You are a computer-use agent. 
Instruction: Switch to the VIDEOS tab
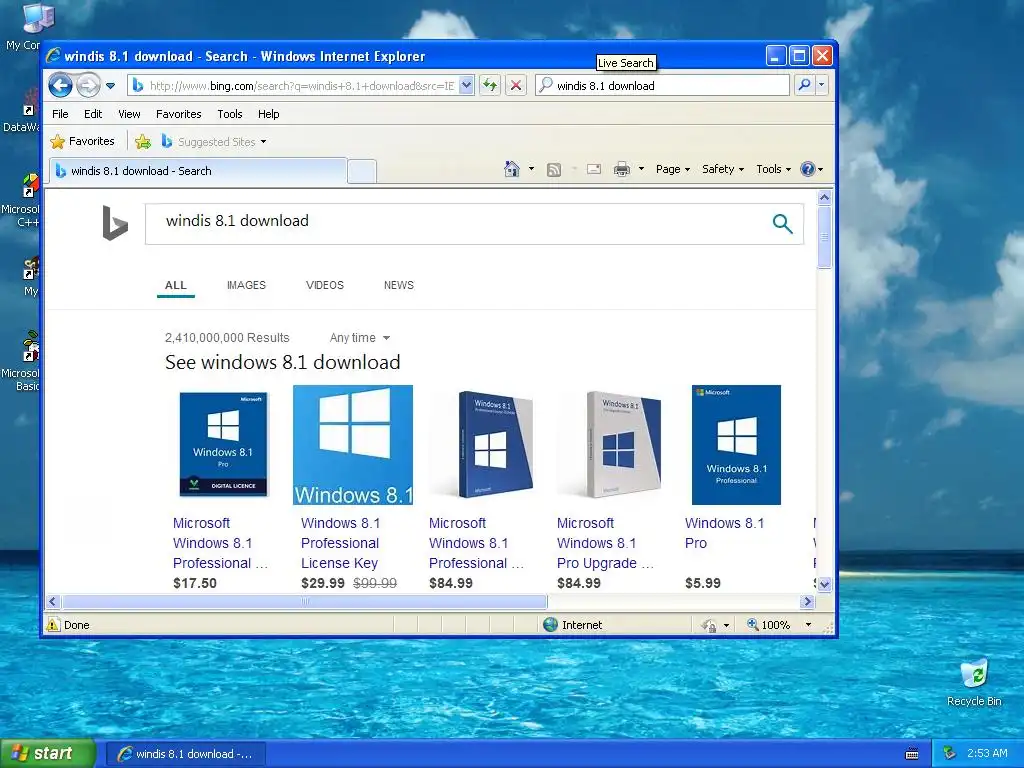tap(325, 285)
